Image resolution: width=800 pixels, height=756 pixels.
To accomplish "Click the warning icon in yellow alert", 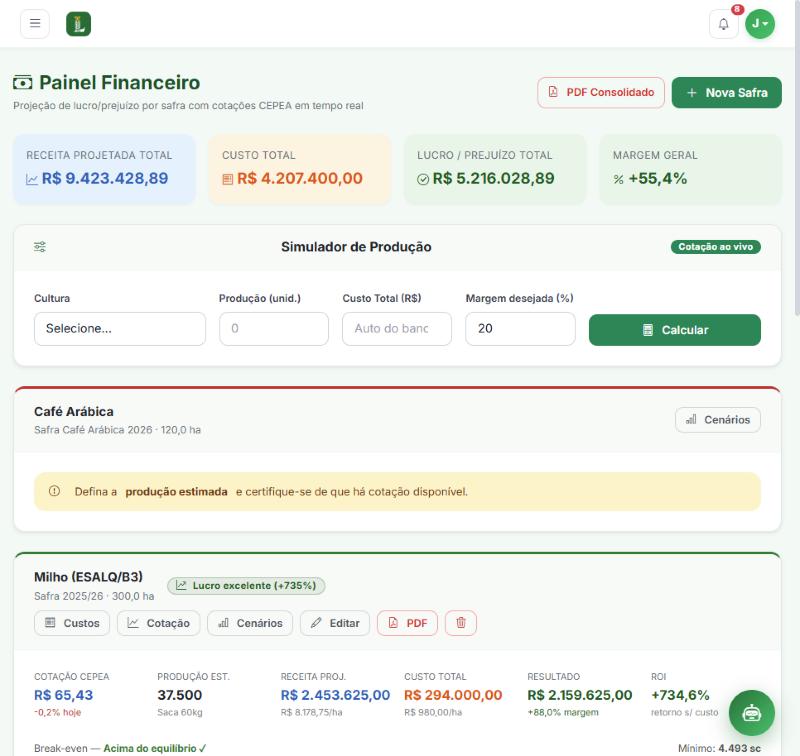I will point(54,491).
